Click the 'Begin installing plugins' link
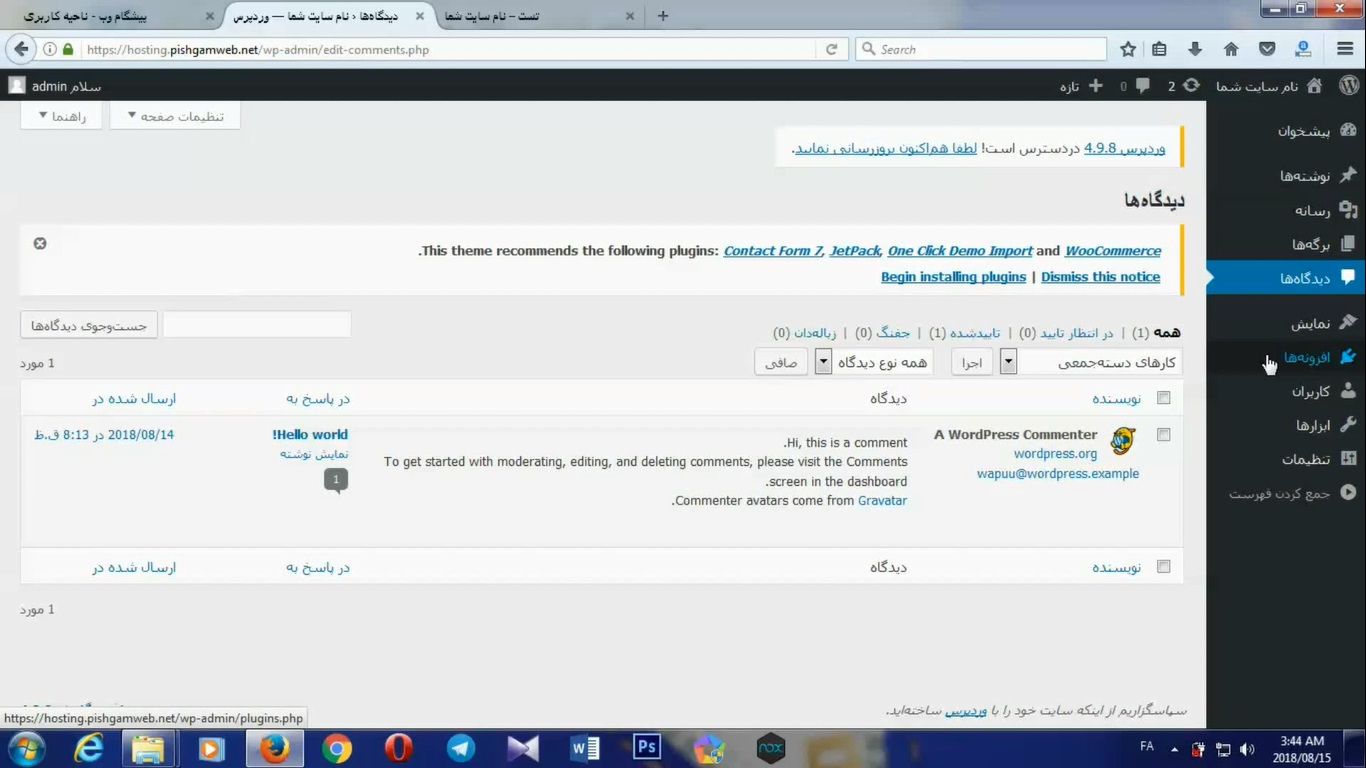 pyautogui.click(x=953, y=277)
